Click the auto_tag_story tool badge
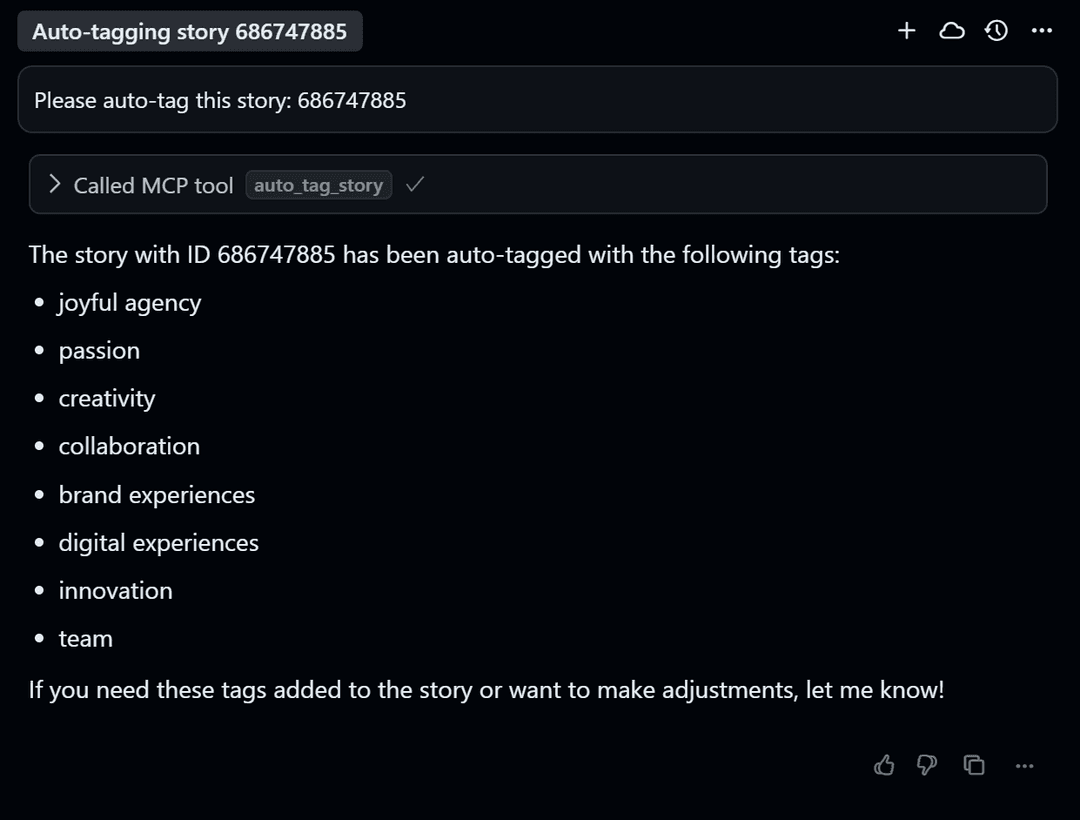The width and height of the screenshot is (1080, 820). click(x=318, y=184)
